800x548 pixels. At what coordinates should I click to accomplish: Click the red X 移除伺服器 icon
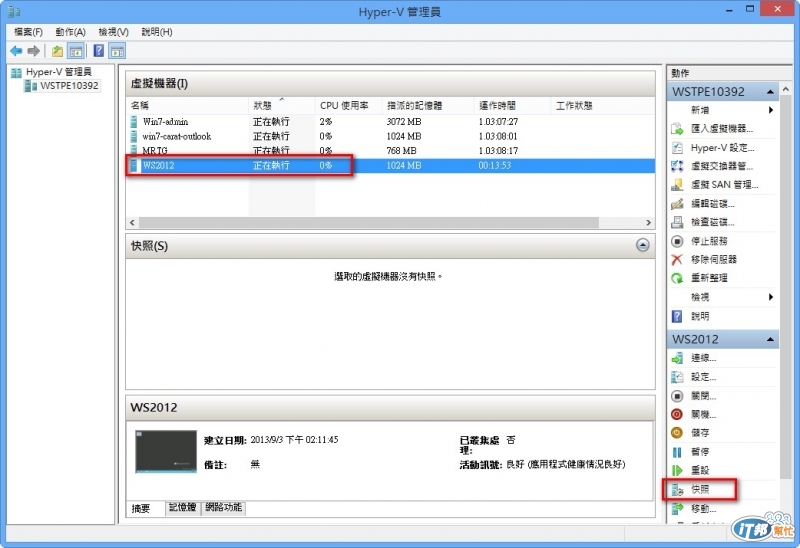click(x=677, y=260)
